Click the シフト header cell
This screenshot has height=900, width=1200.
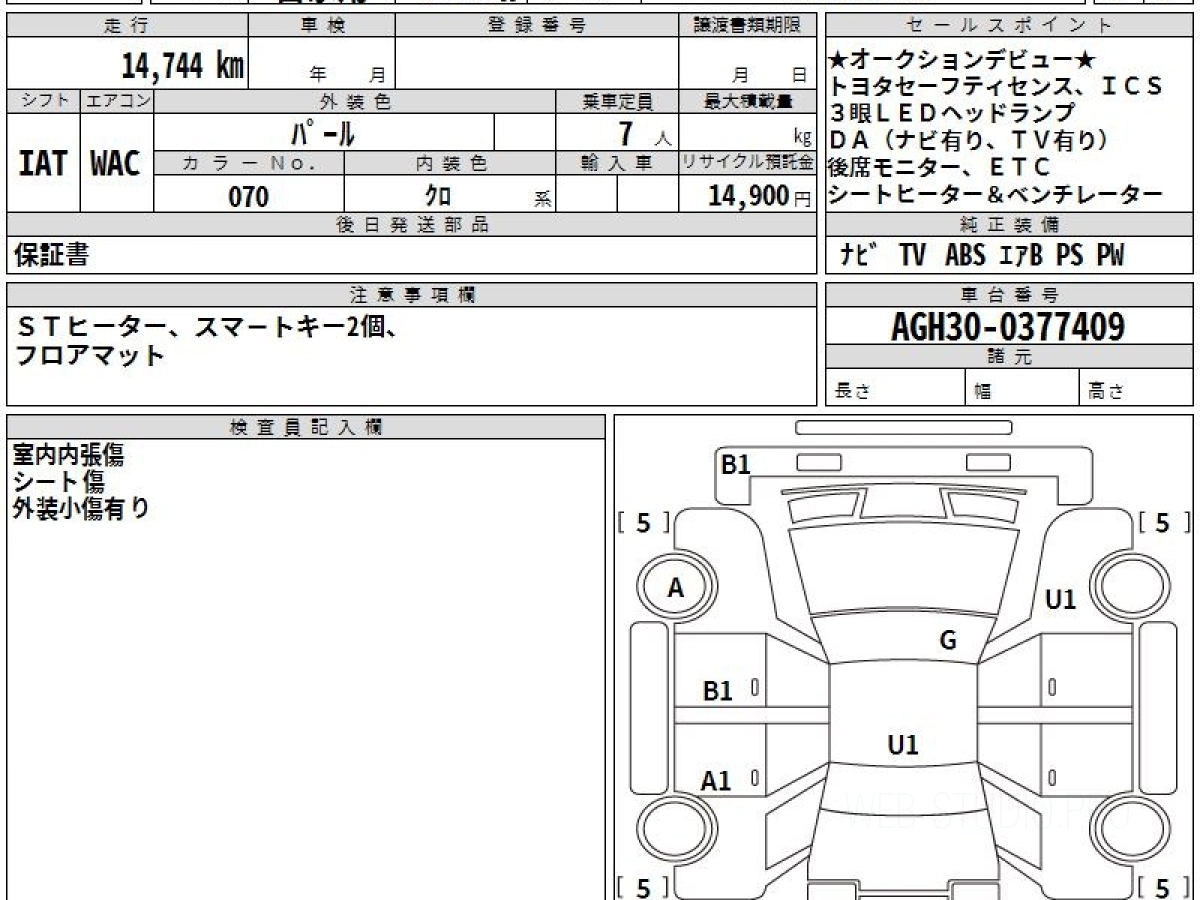43,101
